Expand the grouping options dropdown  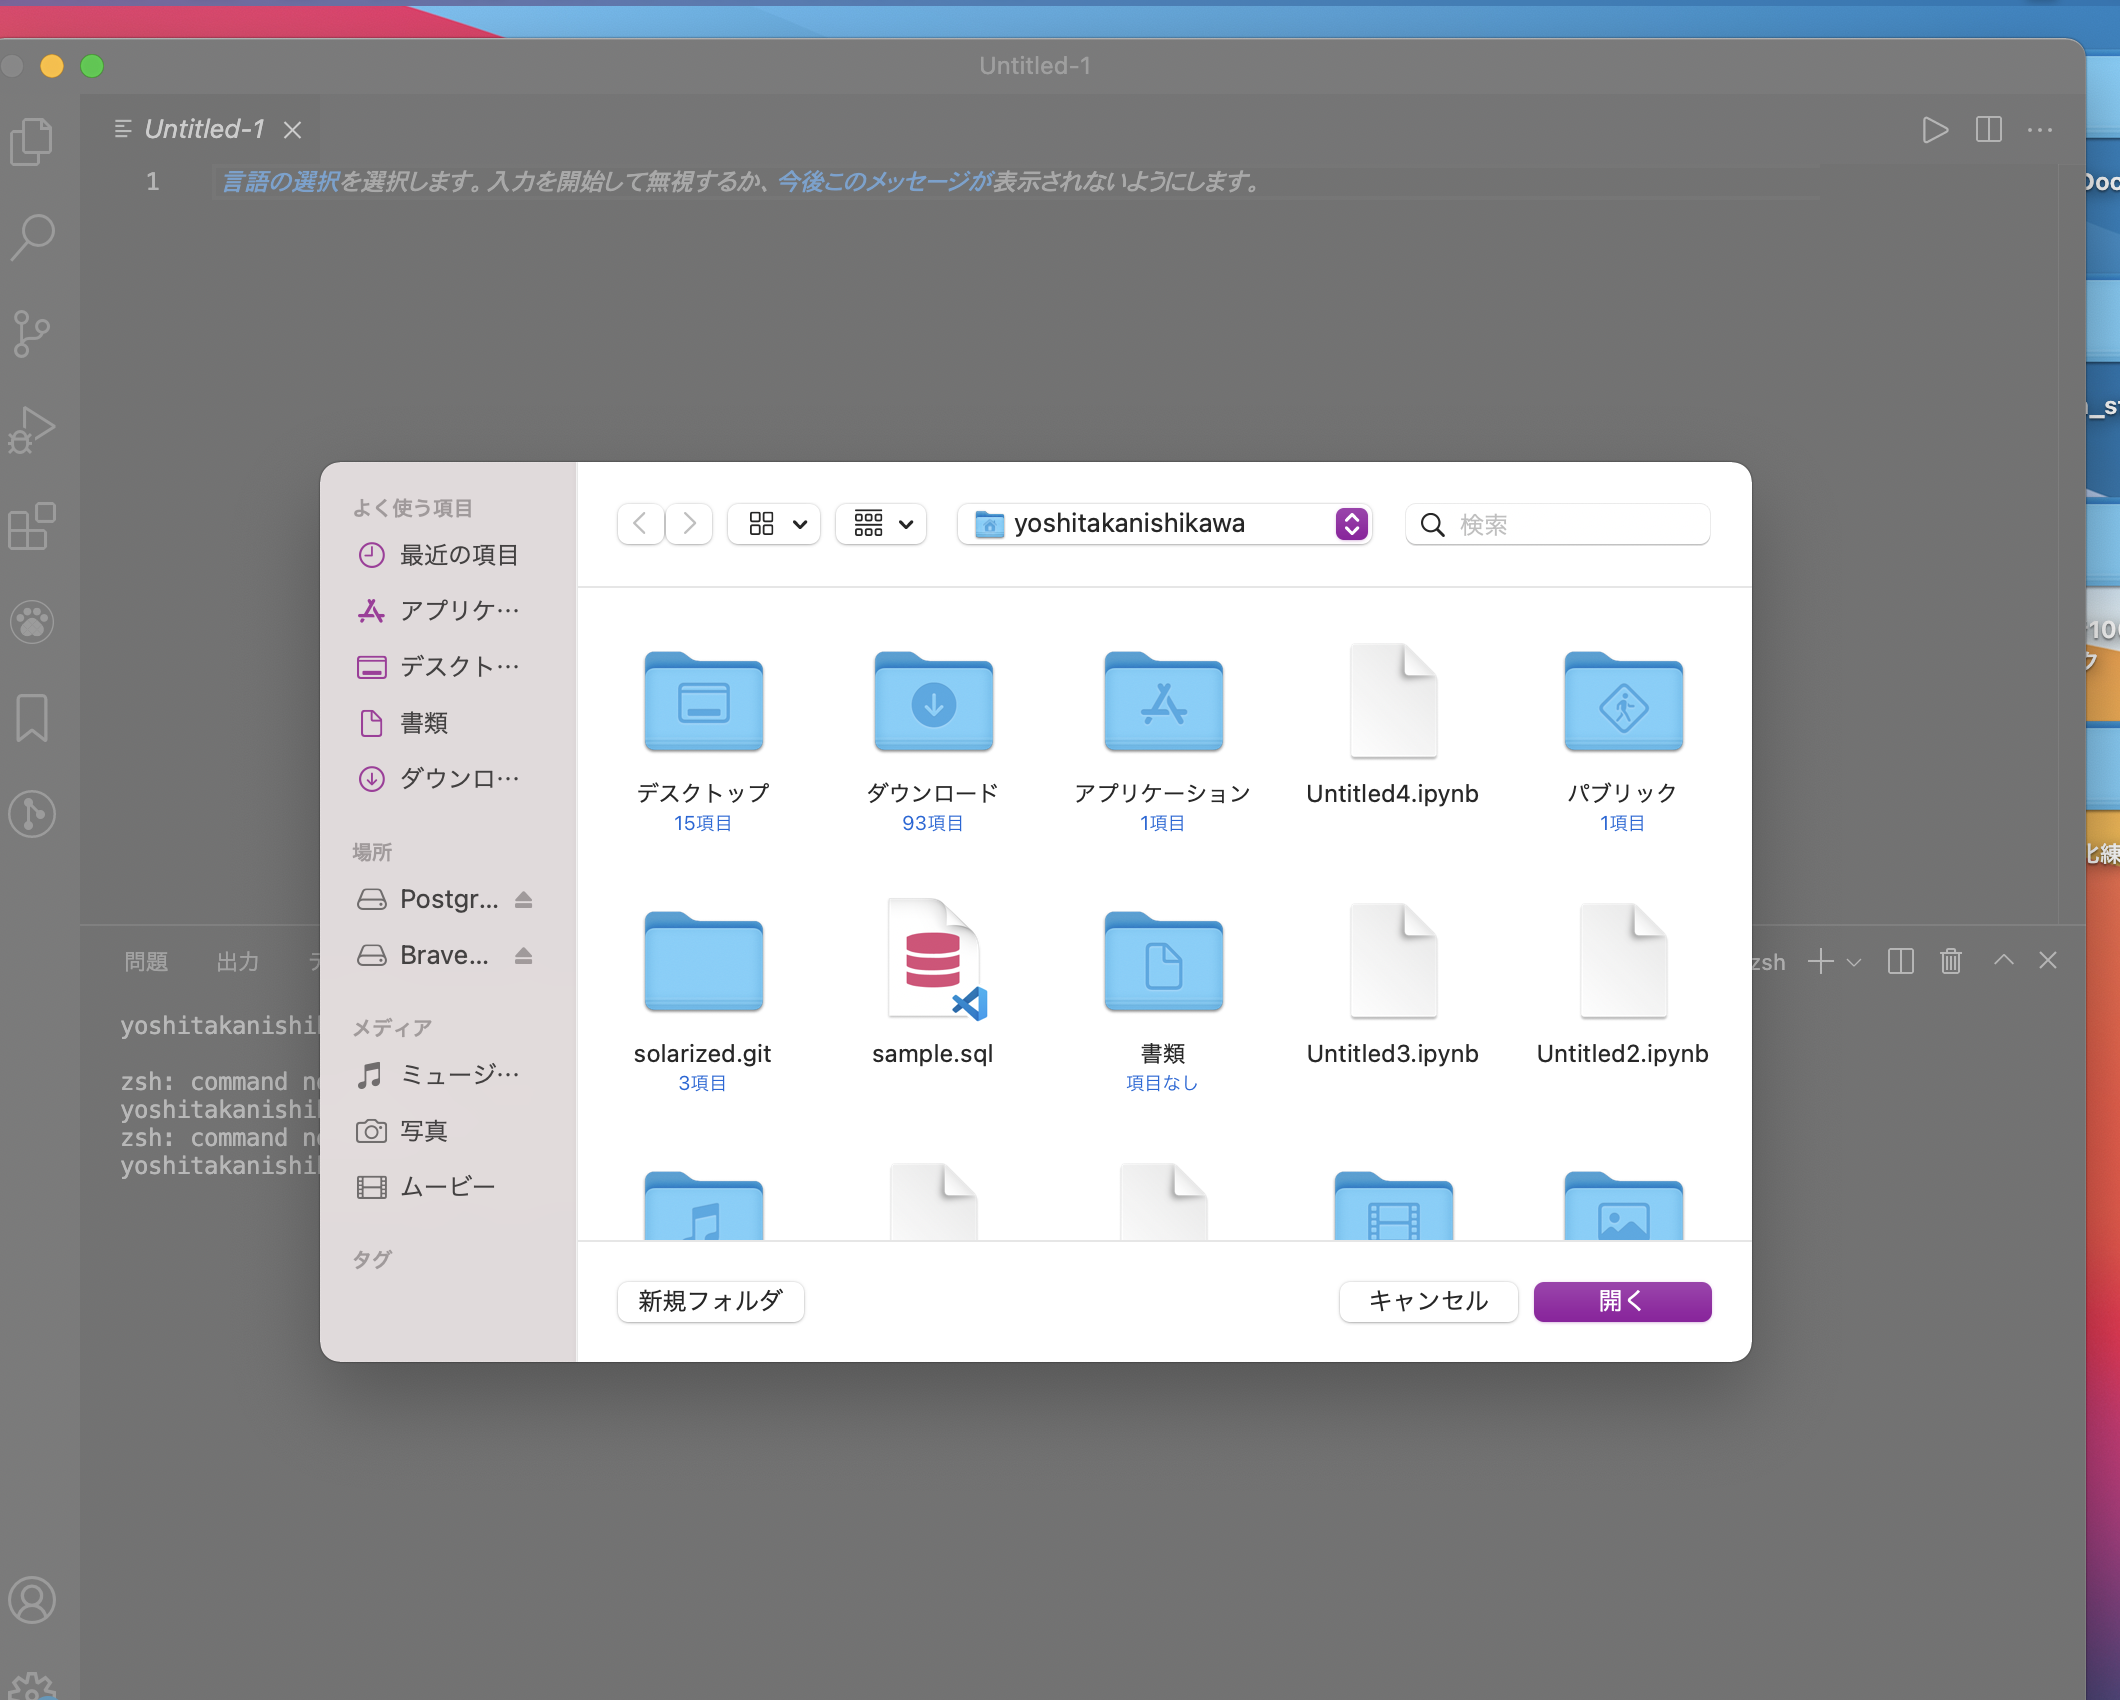[882, 524]
